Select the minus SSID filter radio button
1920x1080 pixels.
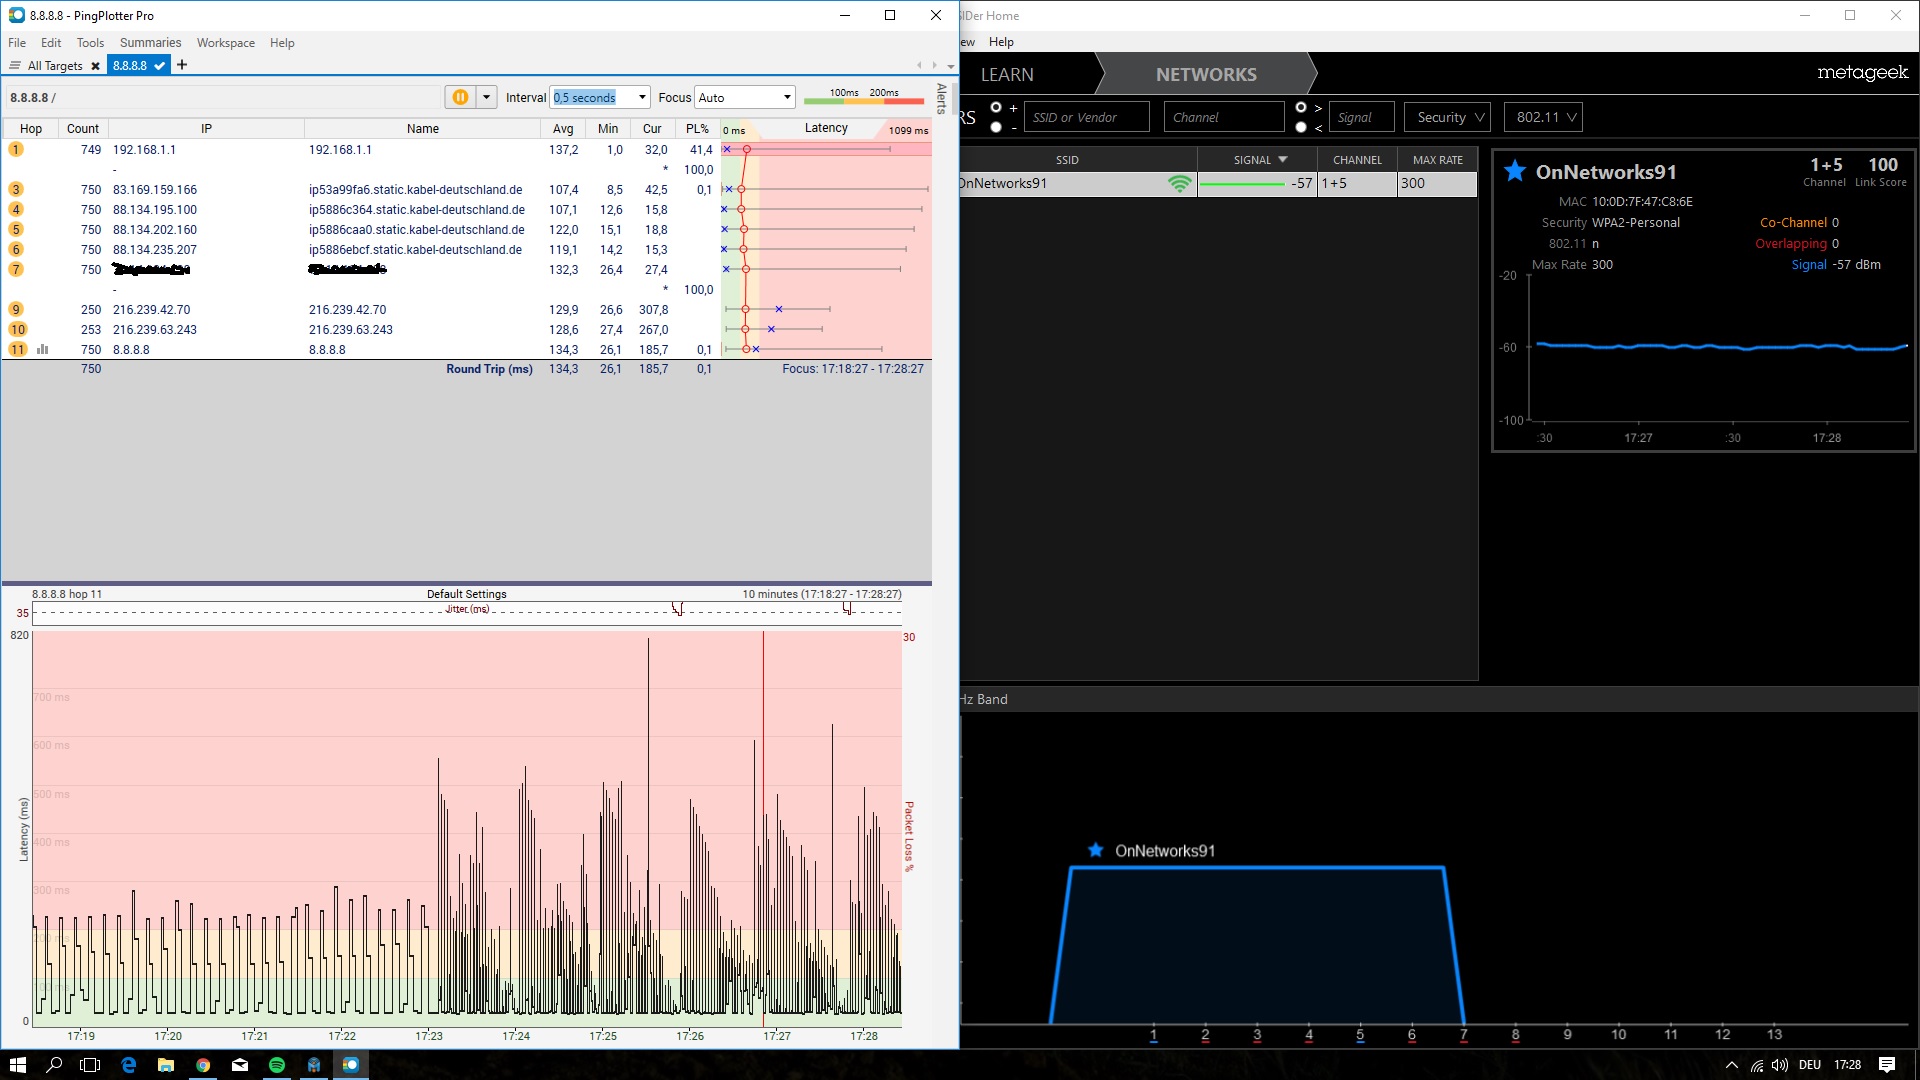tap(996, 127)
